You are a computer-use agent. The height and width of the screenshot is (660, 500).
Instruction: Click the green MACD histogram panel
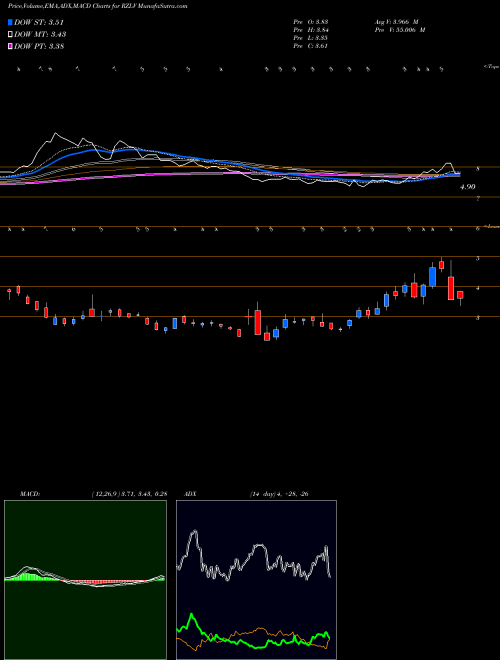click(x=85, y=580)
